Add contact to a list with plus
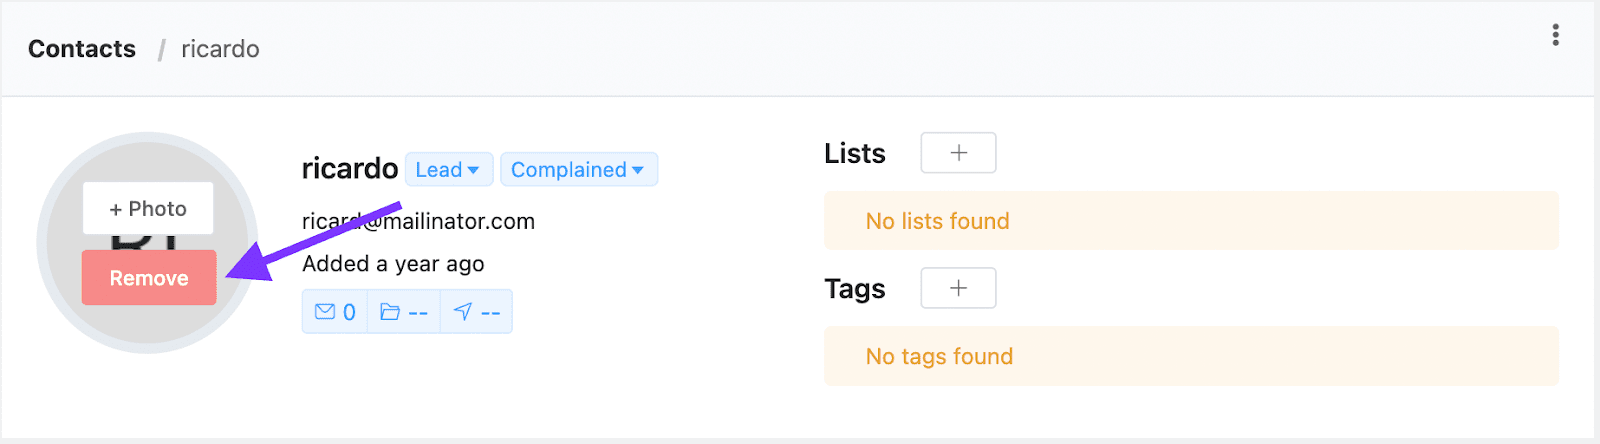Image resolution: width=1600 pixels, height=444 pixels. tap(958, 153)
